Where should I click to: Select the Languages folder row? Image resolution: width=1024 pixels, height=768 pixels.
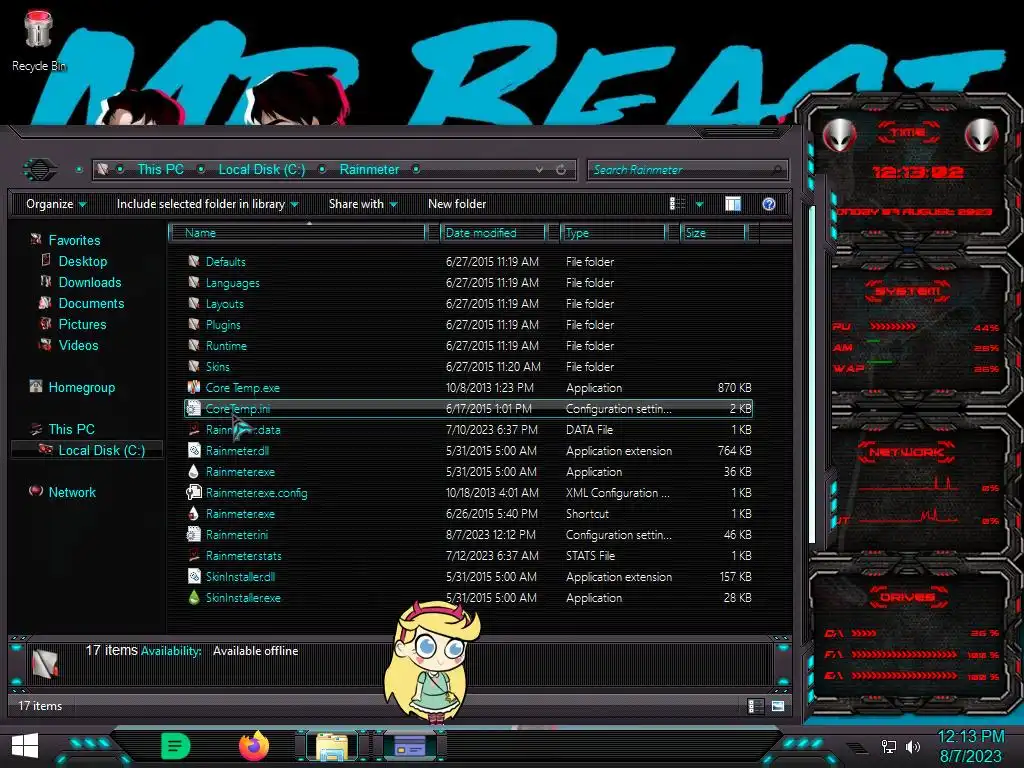[468, 283]
